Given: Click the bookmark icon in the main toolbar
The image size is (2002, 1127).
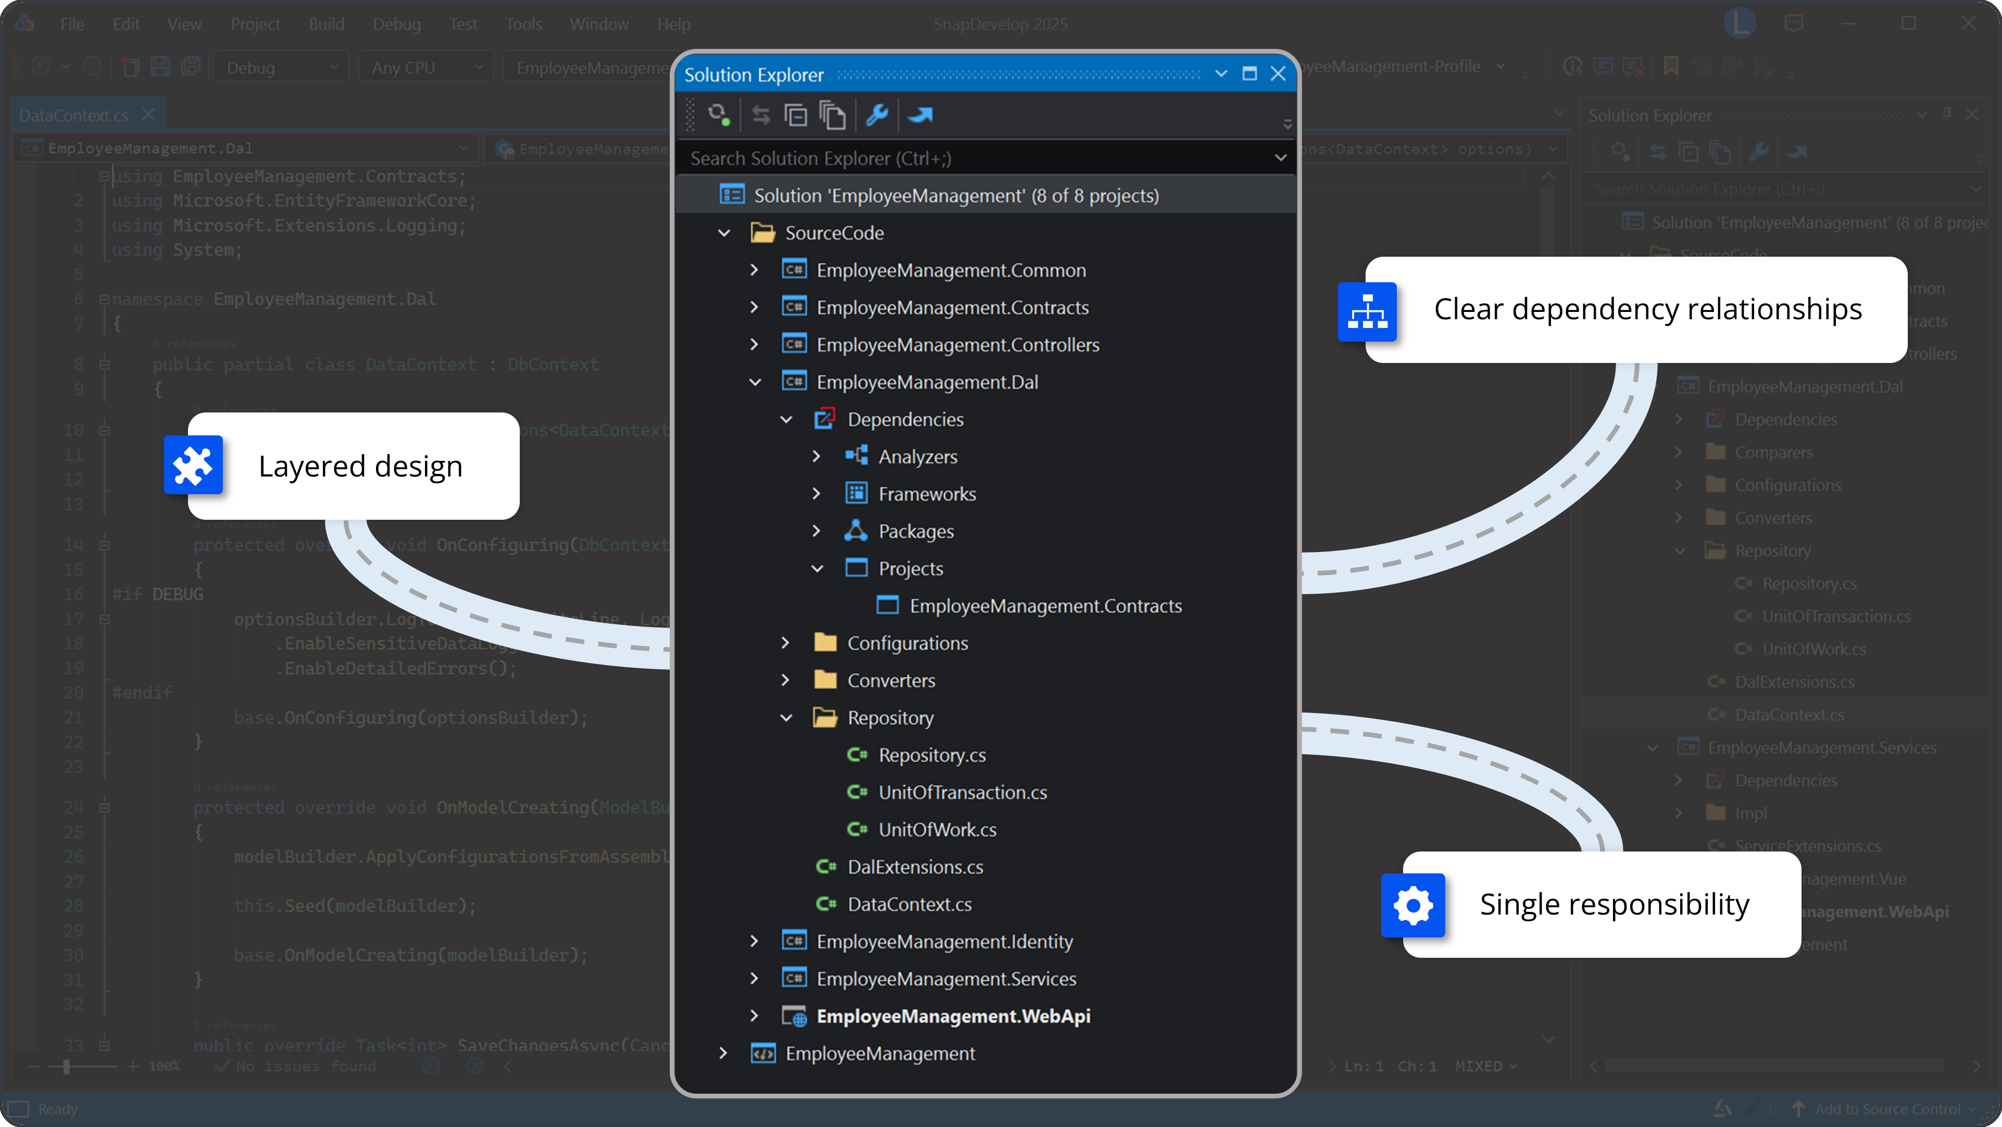Looking at the screenshot, I should [1671, 67].
